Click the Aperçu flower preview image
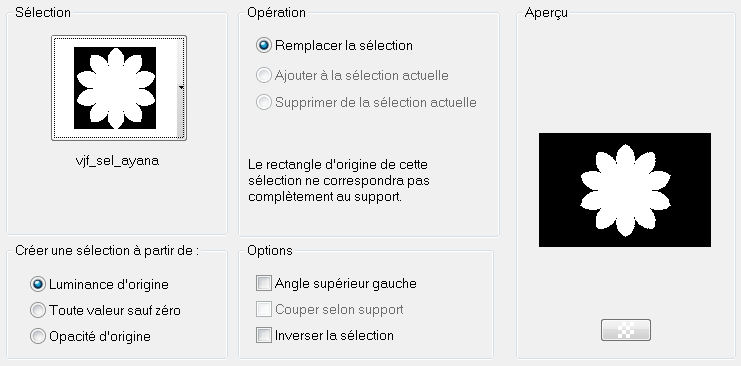The height and width of the screenshot is (366, 741). tap(625, 190)
